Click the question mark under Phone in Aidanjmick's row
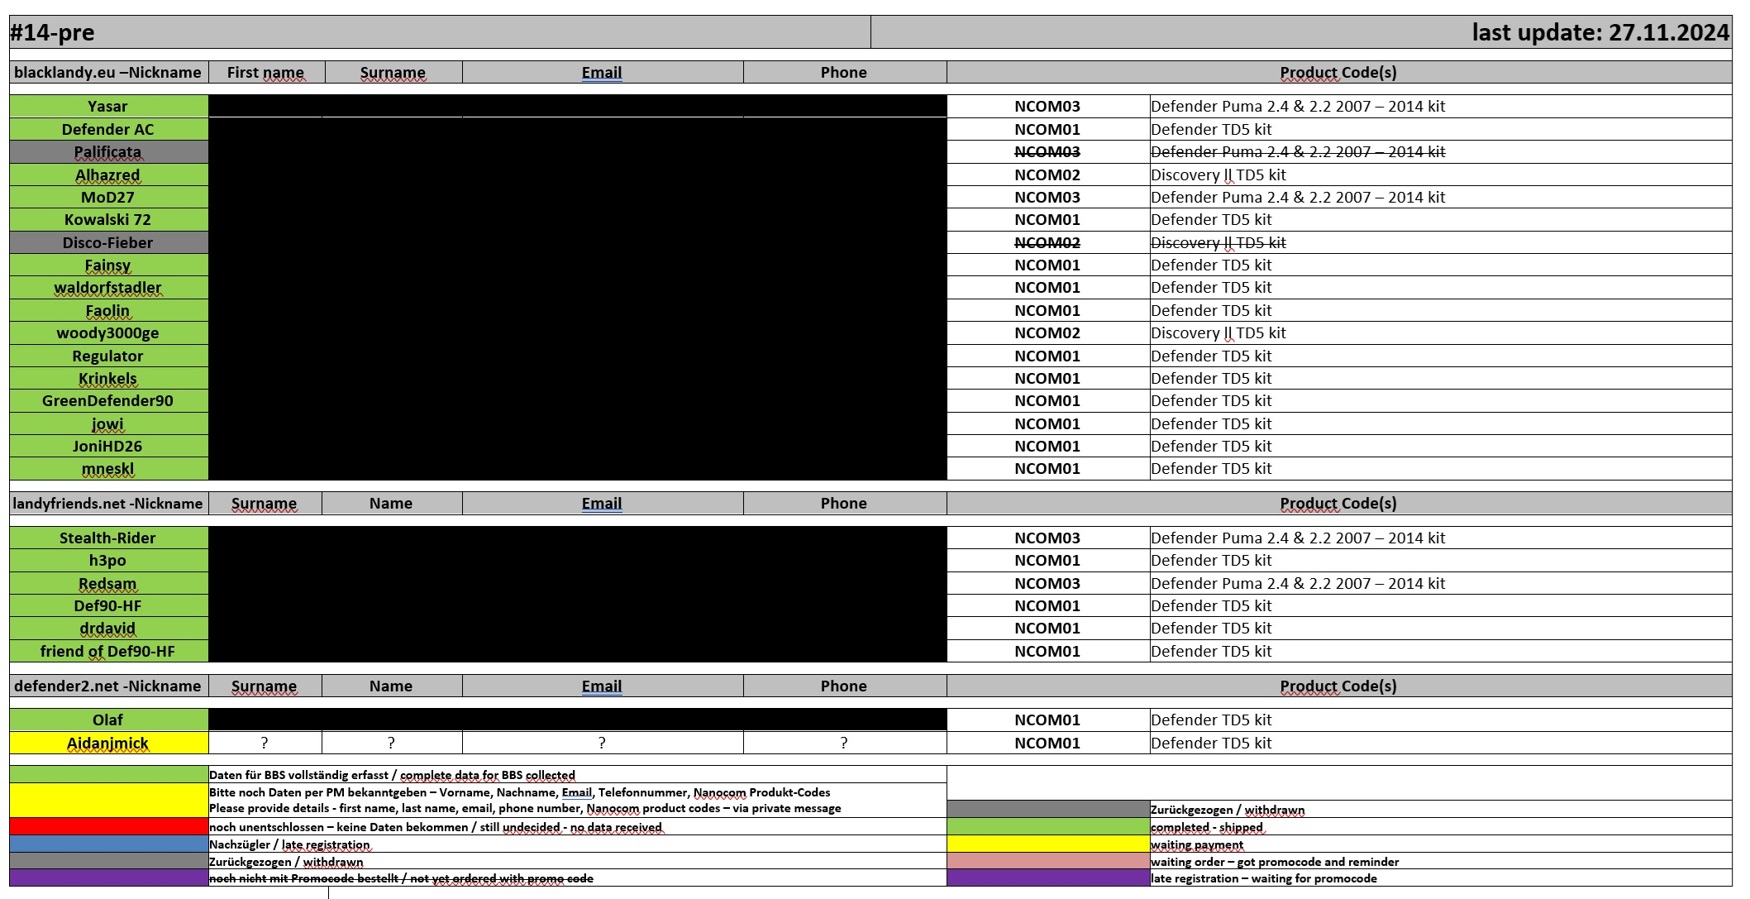 click(844, 743)
